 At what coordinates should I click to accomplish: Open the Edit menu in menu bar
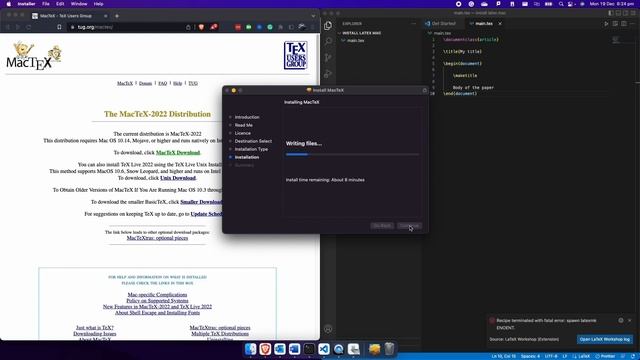click(60, 4)
